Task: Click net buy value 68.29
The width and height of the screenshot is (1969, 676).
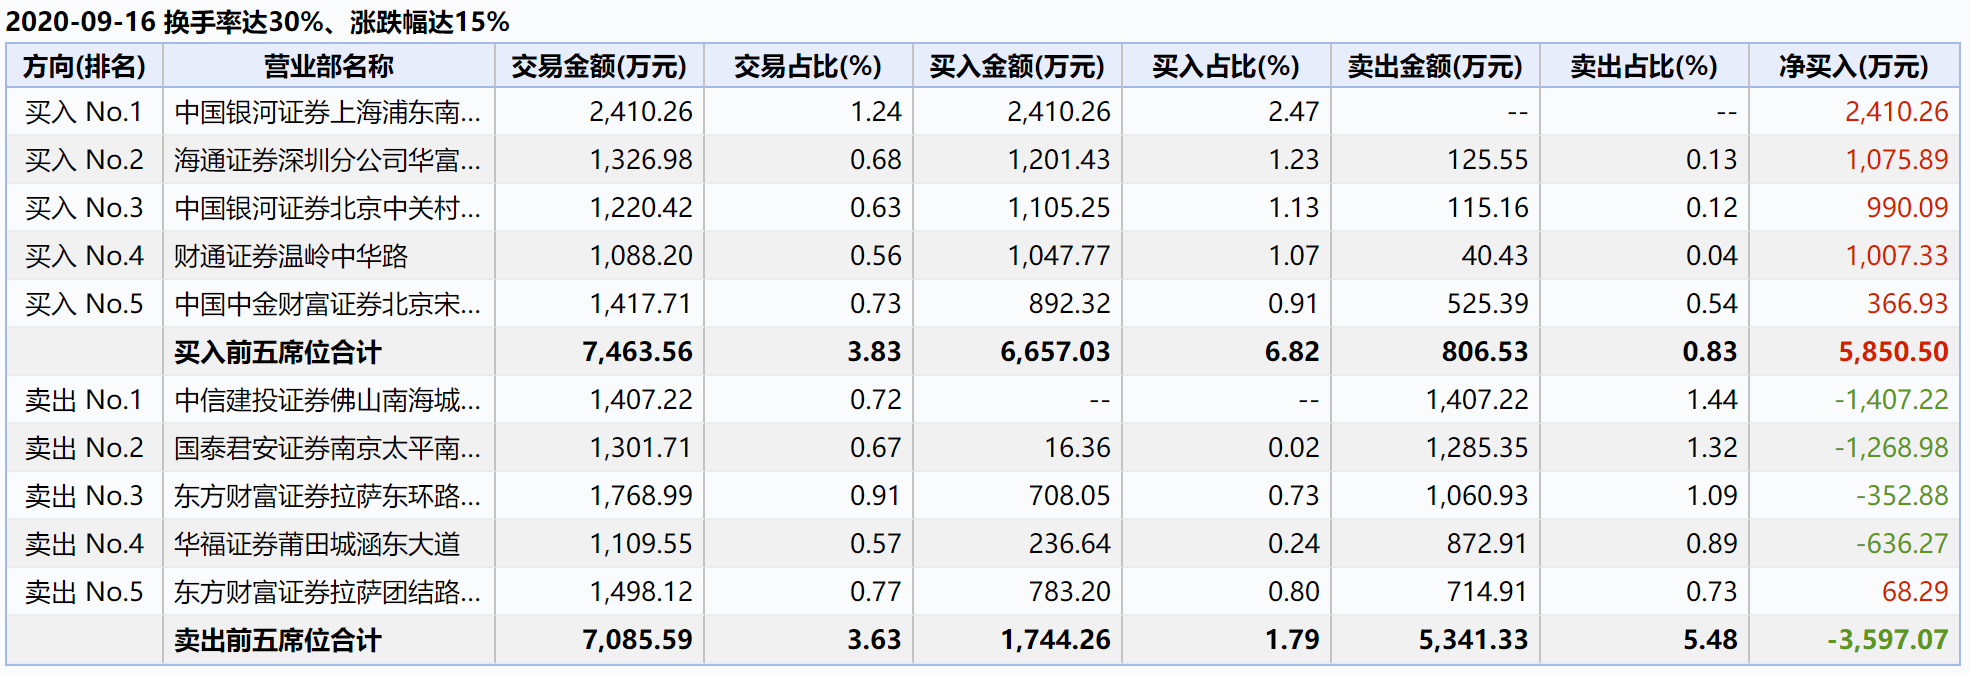Action: (x=1915, y=592)
